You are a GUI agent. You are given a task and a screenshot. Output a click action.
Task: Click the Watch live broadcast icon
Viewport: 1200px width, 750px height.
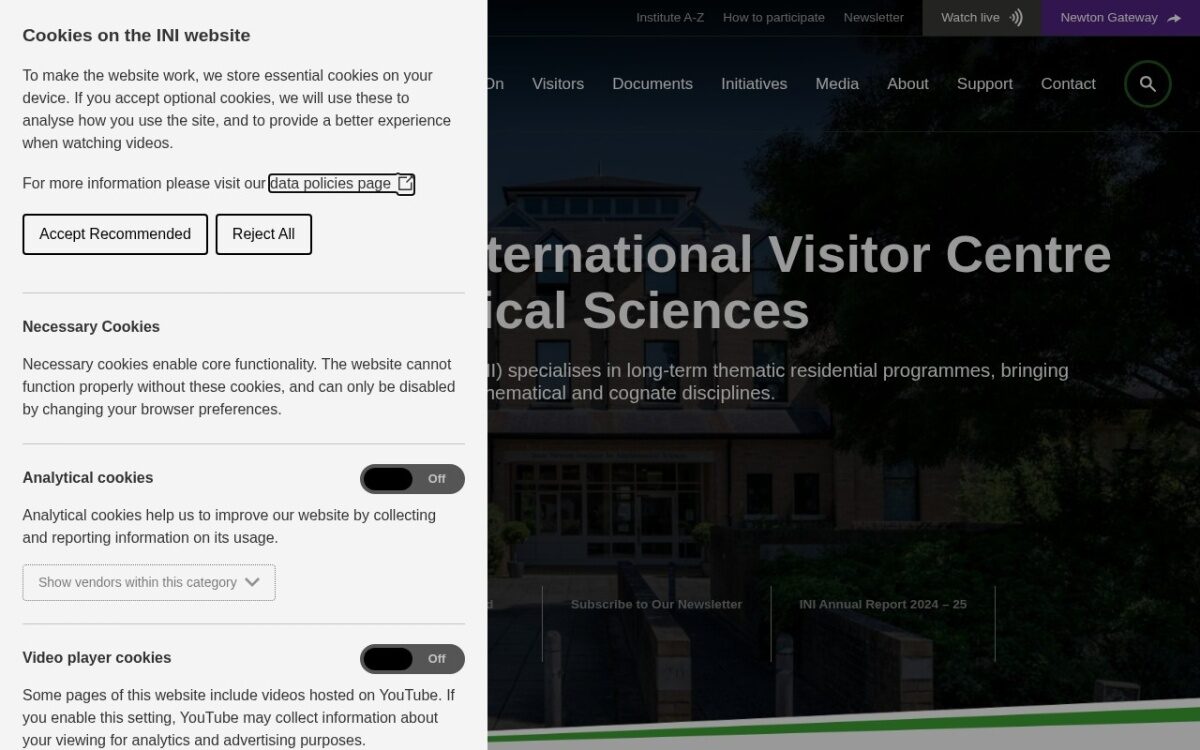[1016, 18]
